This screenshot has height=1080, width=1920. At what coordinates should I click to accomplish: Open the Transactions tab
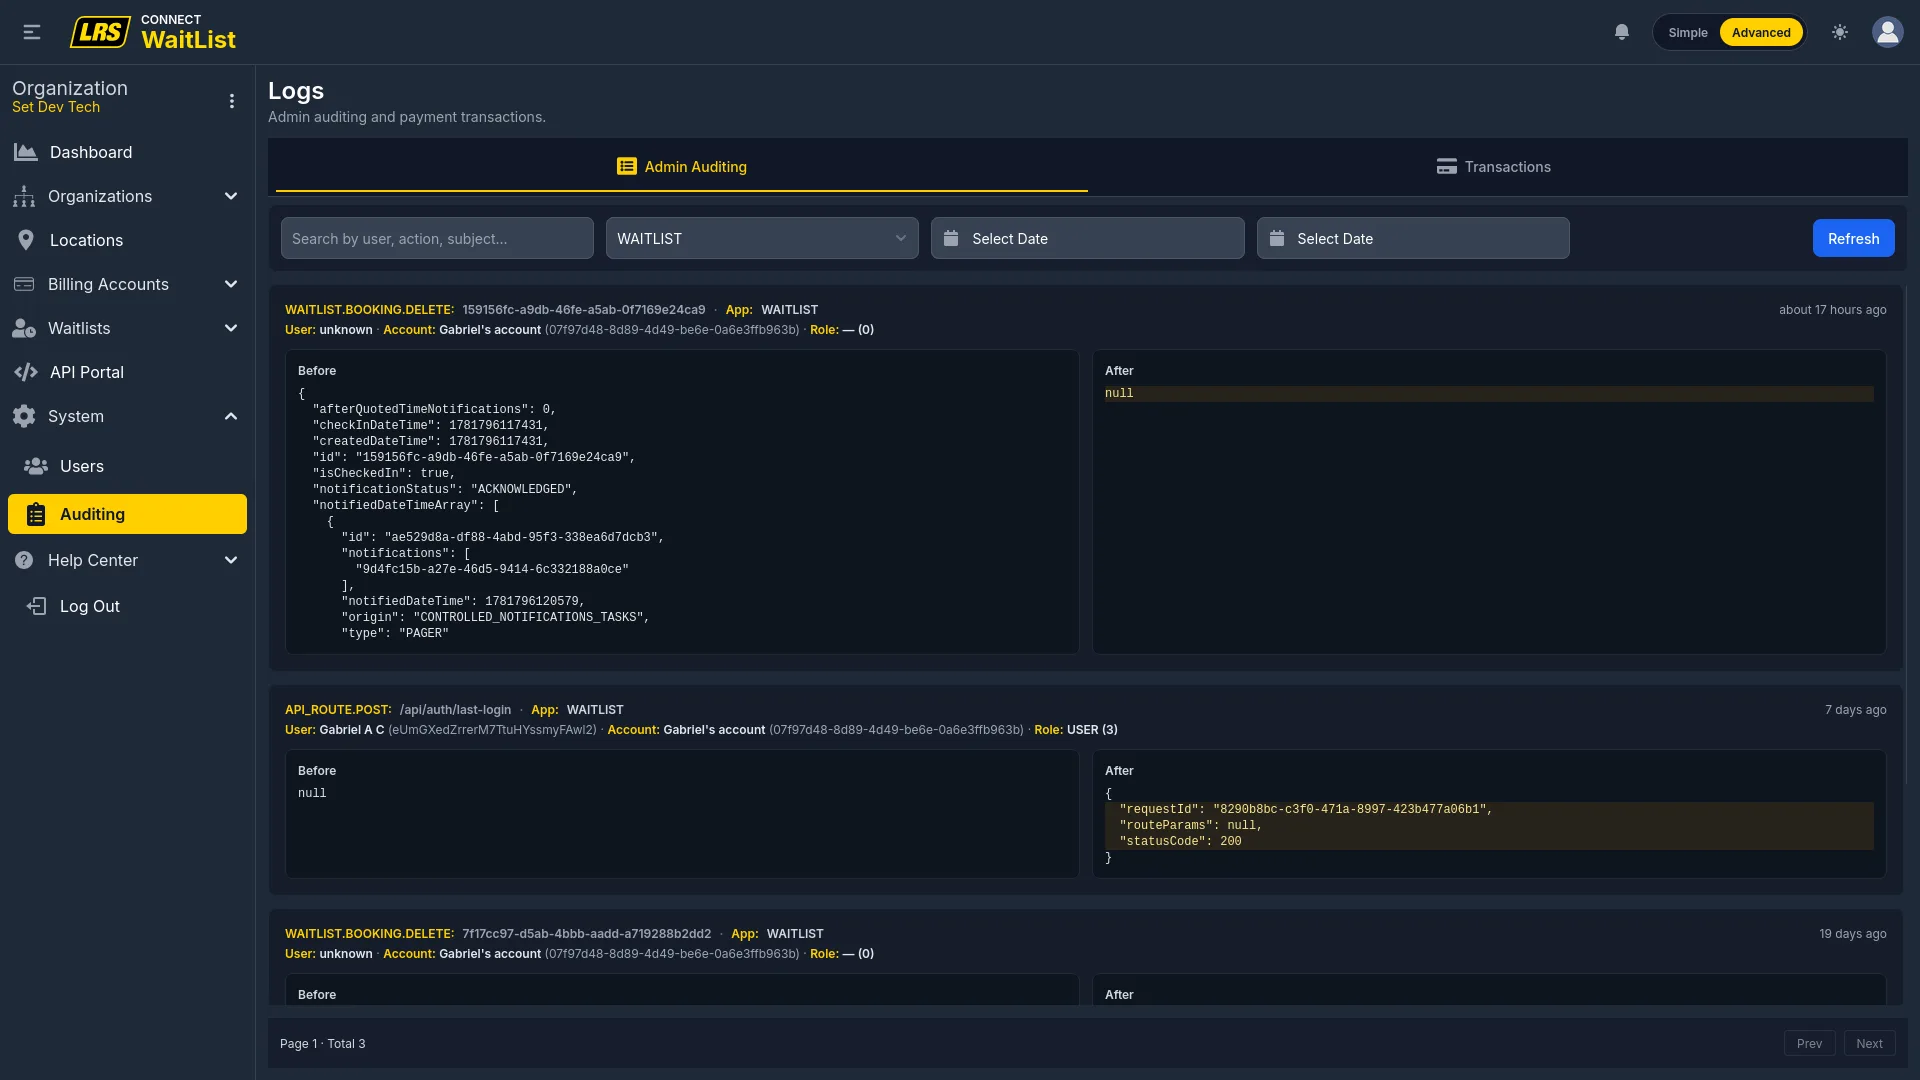click(1494, 166)
